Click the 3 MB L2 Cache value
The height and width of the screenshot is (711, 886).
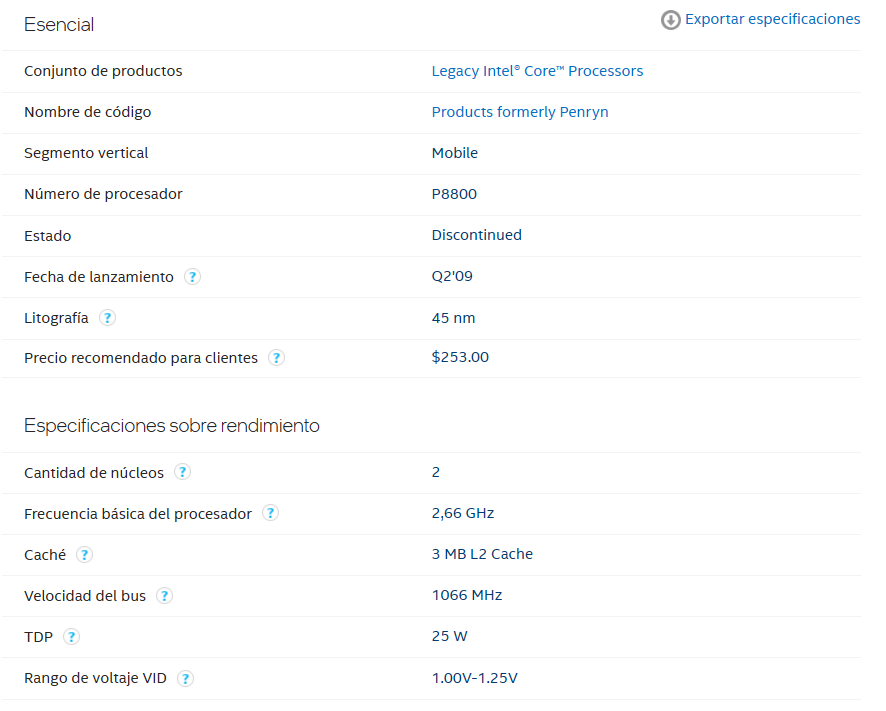pyautogui.click(x=482, y=554)
